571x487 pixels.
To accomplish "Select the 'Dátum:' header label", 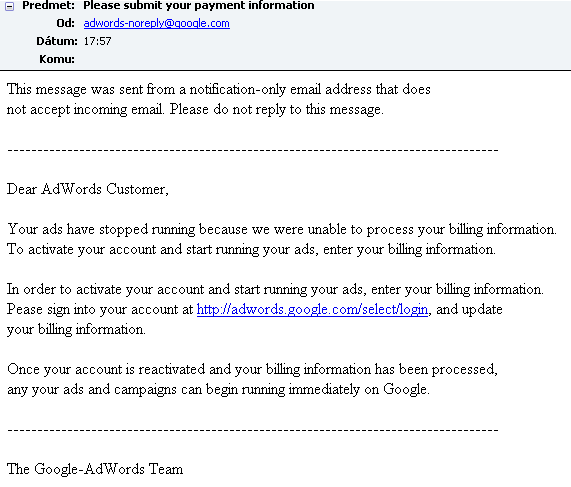I will [57, 41].
